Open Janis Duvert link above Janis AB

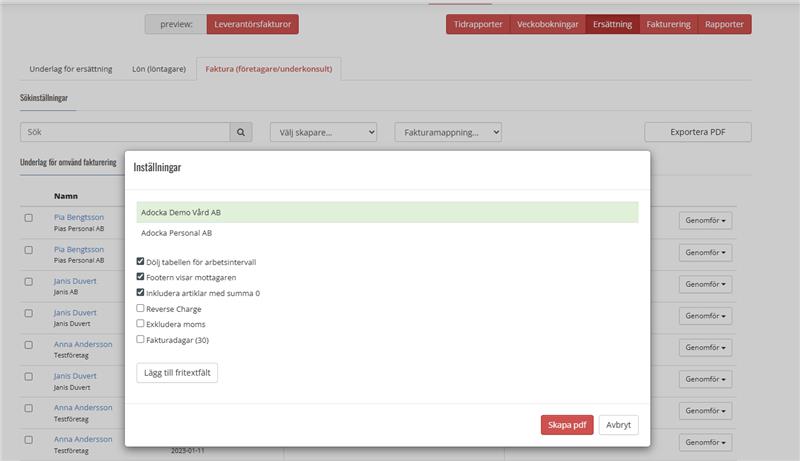pyautogui.click(x=75, y=281)
